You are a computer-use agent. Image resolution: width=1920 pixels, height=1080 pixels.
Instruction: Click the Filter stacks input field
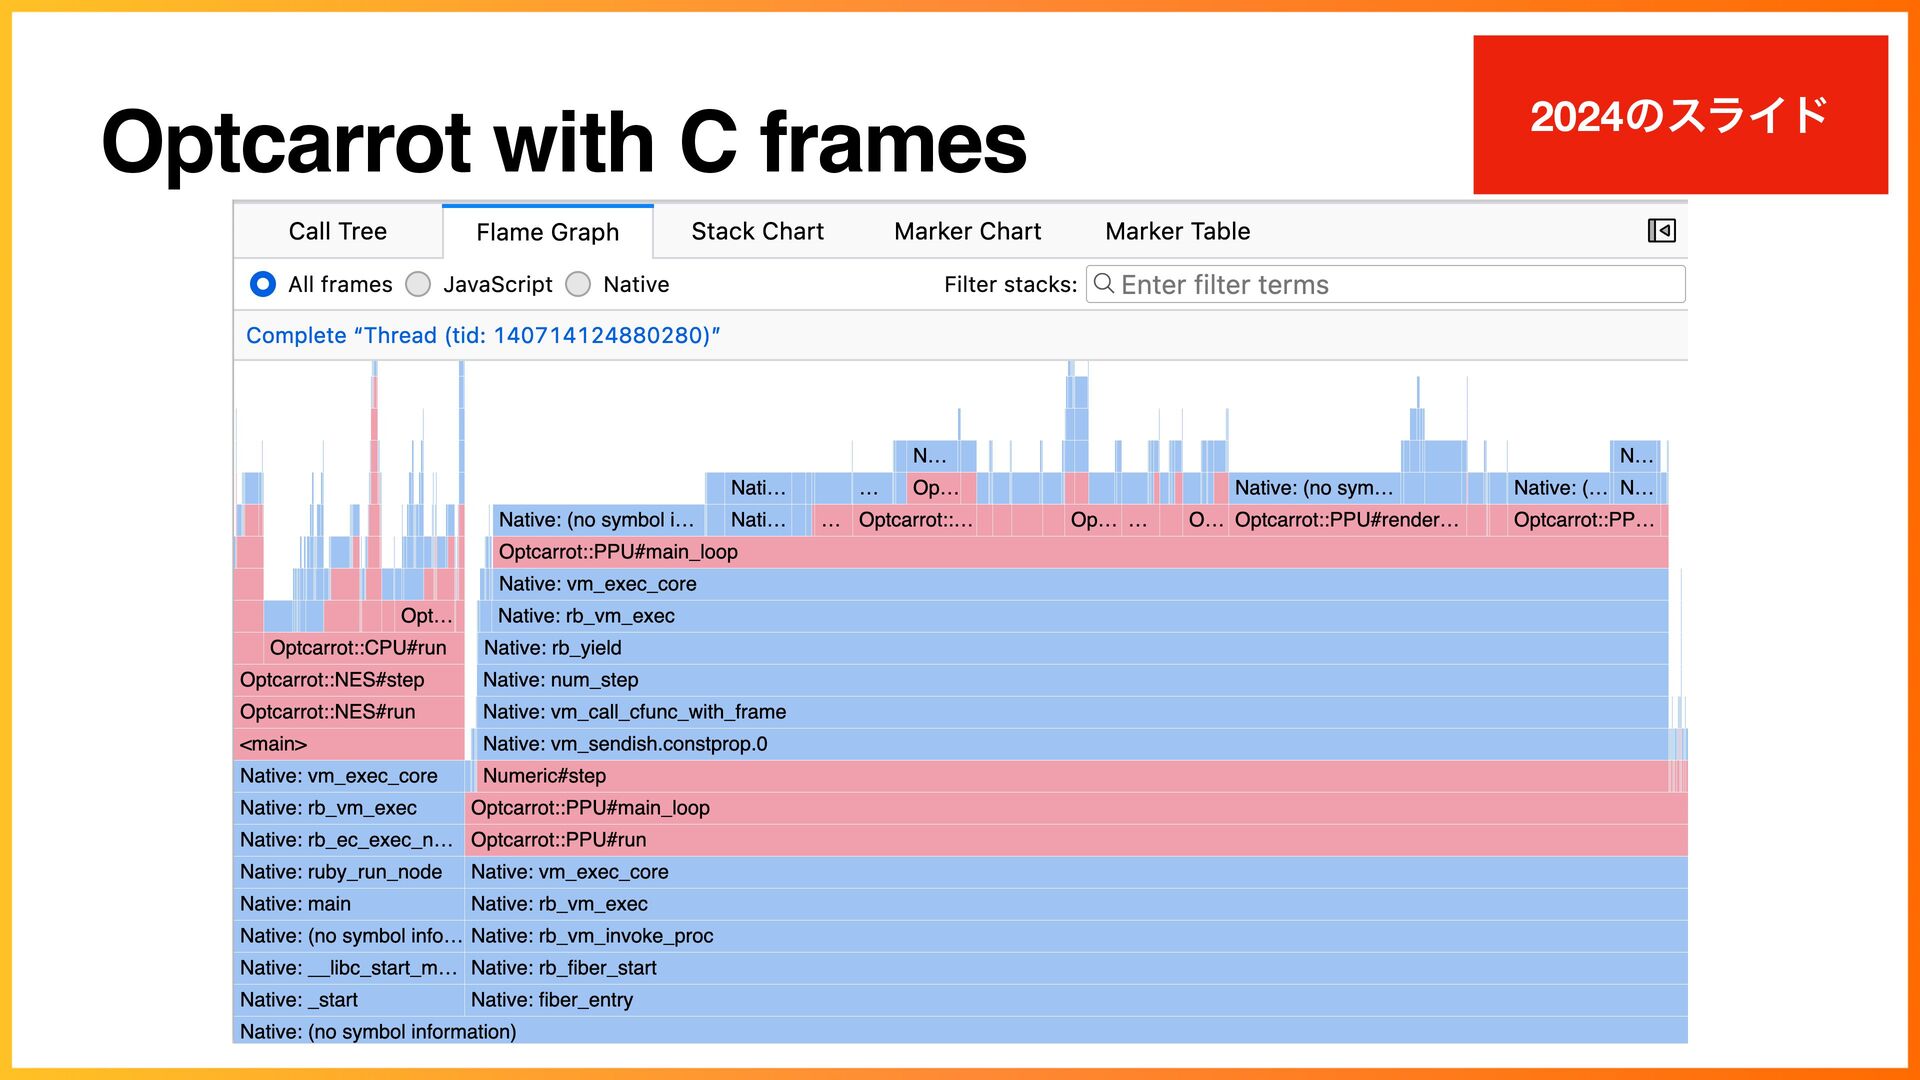1385,284
